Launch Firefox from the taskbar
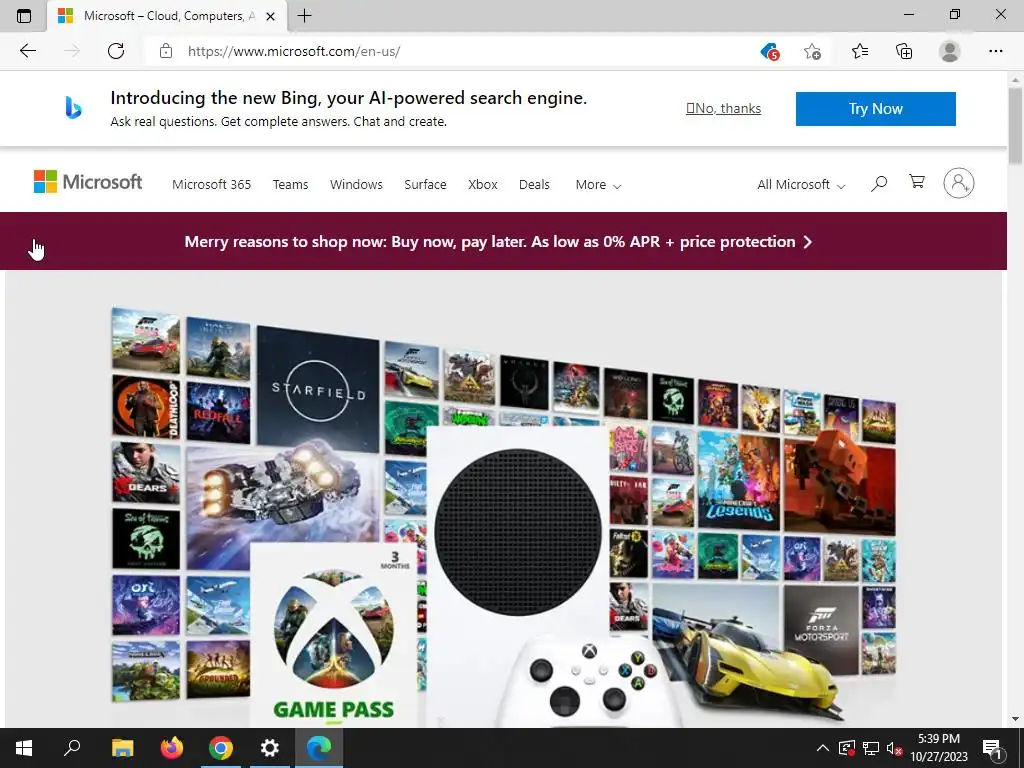The image size is (1024, 768). pyautogui.click(x=172, y=748)
